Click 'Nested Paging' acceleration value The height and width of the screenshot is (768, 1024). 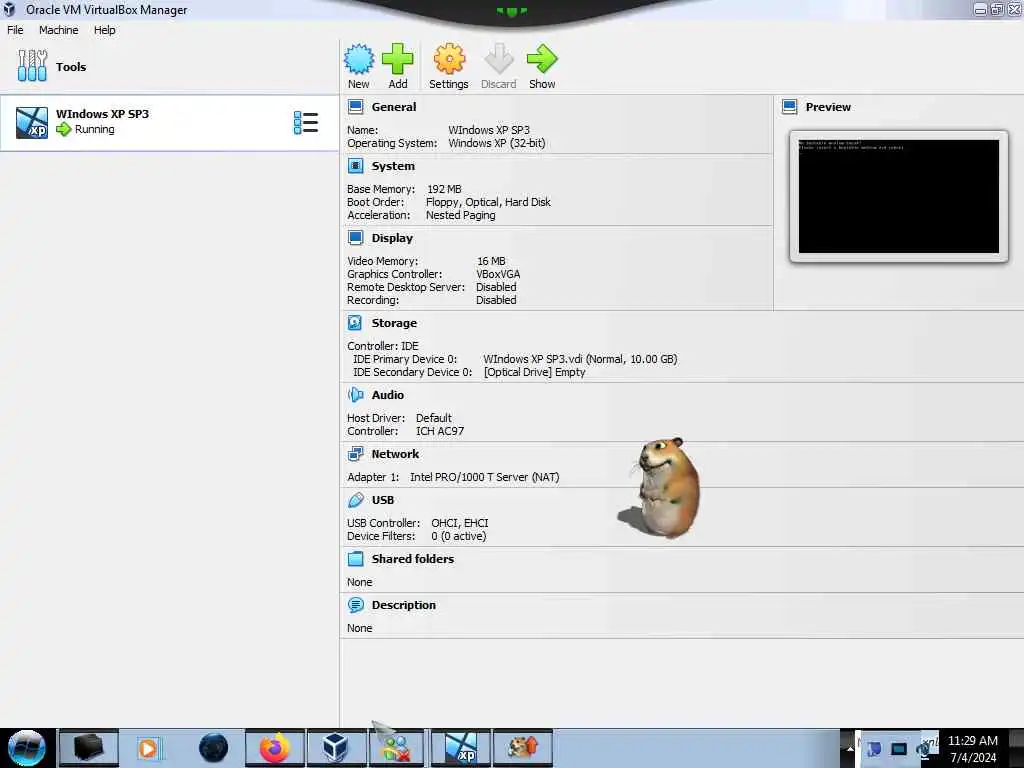(460, 216)
